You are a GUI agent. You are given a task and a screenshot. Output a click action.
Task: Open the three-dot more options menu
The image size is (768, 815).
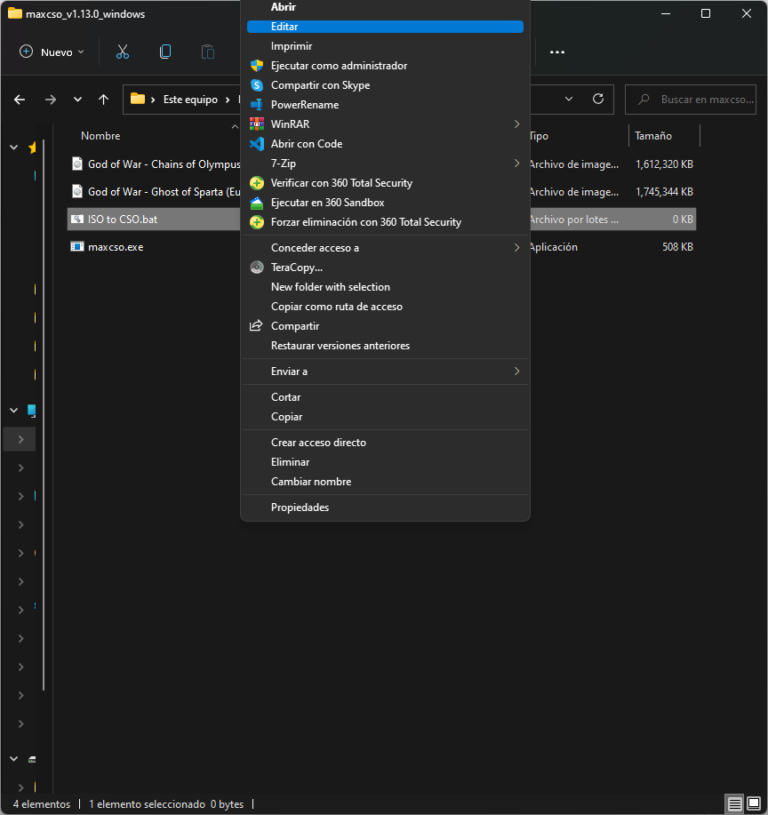tap(557, 52)
